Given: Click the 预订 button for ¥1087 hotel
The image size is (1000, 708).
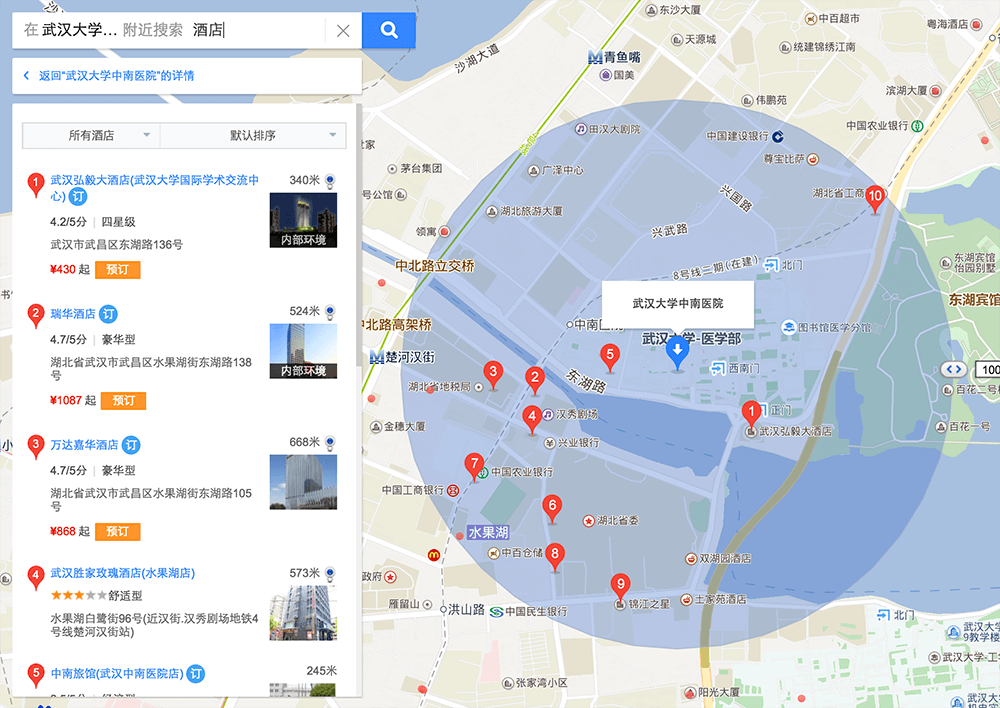Looking at the screenshot, I should [x=123, y=401].
